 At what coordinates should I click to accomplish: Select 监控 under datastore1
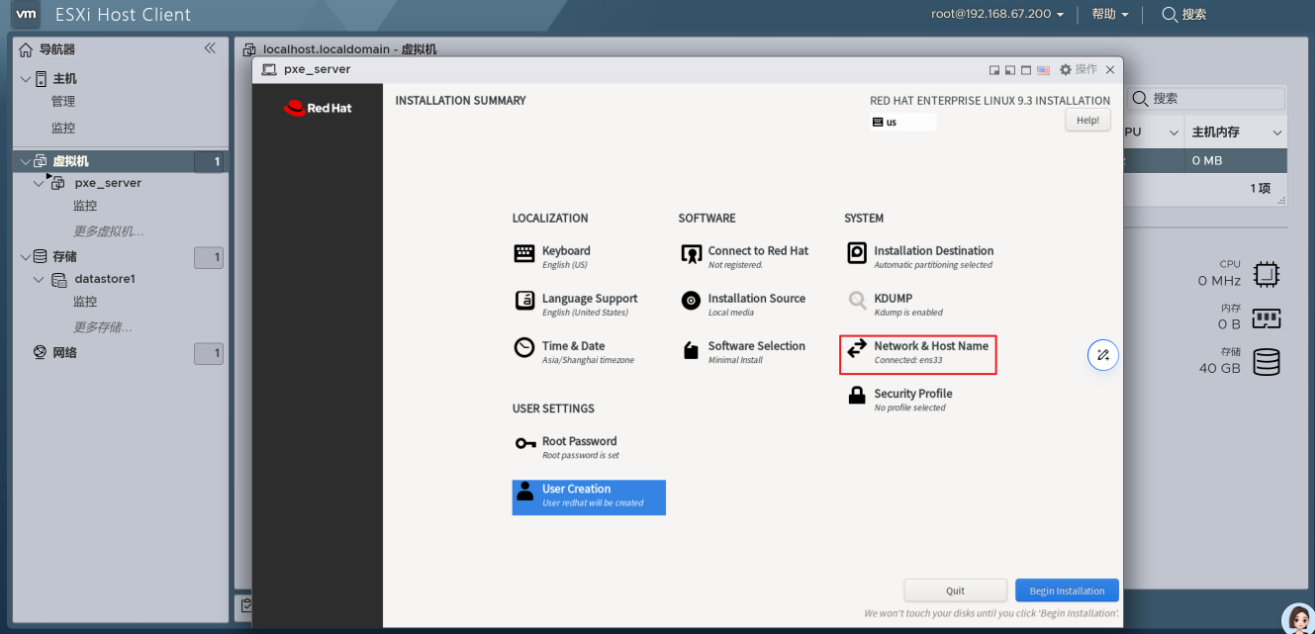[85, 302]
